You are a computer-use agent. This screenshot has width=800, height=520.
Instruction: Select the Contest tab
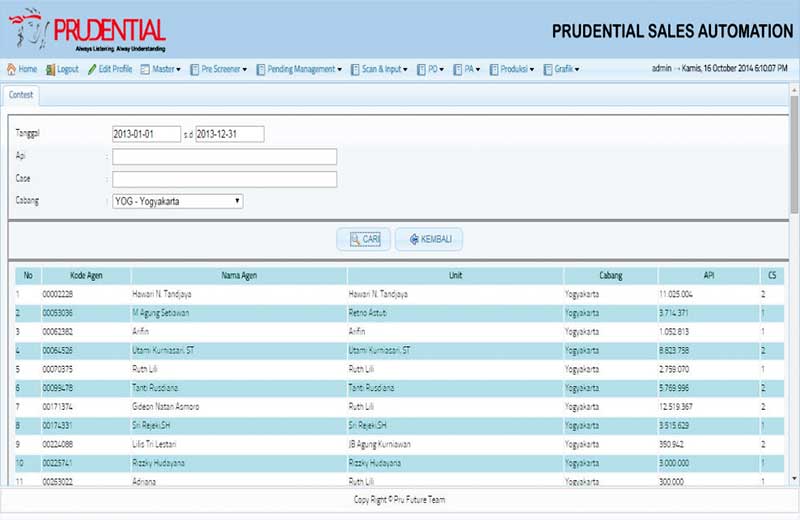coord(21,94)
